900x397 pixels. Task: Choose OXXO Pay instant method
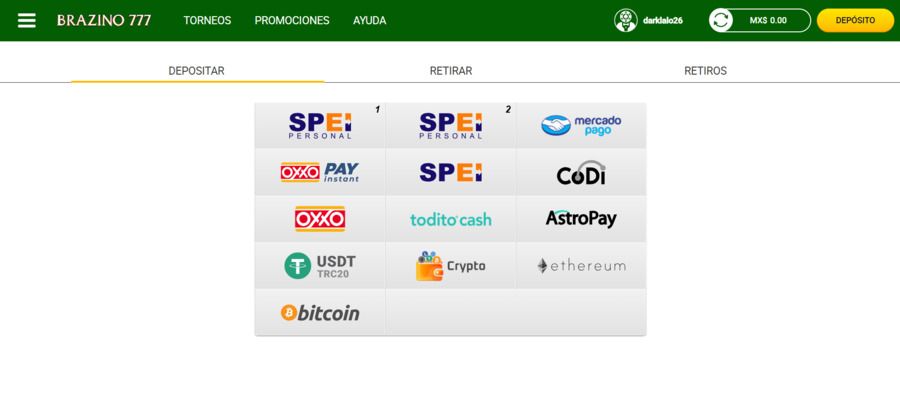(320, 172)
